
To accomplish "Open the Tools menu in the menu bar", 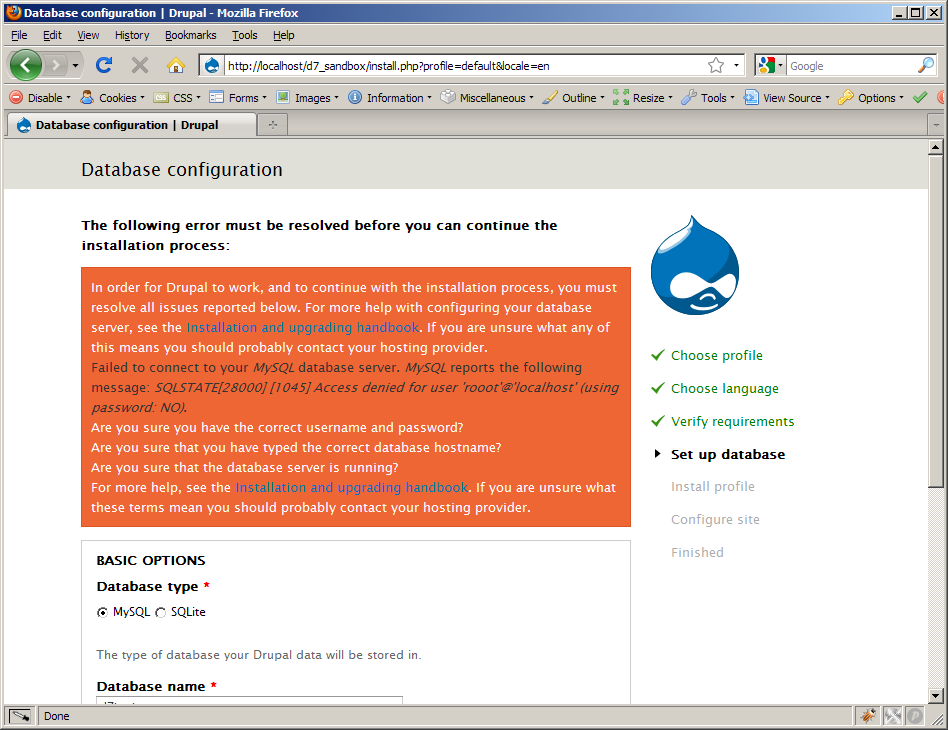I will (245, 35).
